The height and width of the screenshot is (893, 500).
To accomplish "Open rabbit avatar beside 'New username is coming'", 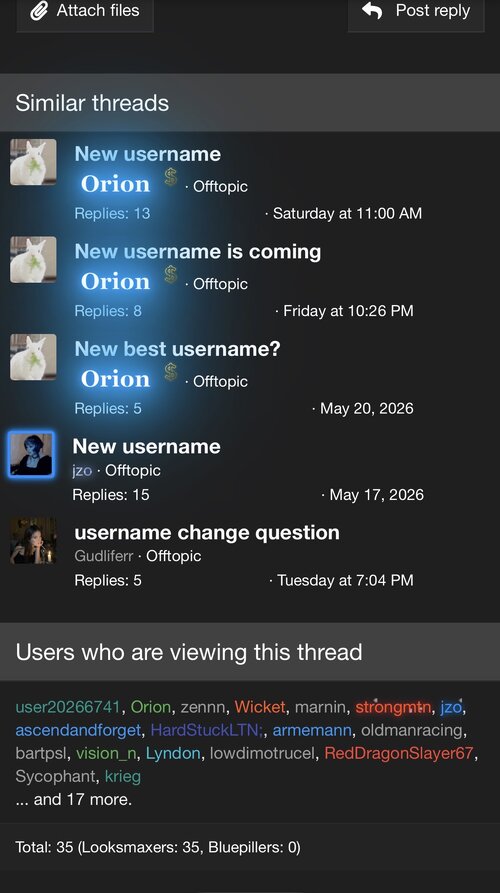I will pos(33,259).
